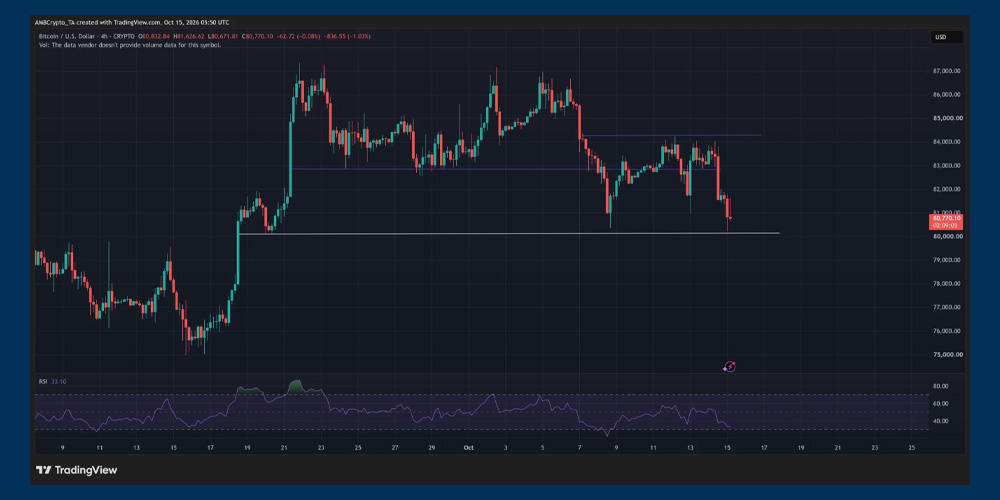The width and height of the screenshot is (1000, 500).
Task: Click the 80,000.00 price axis label
Action: (x=946, y=237)
